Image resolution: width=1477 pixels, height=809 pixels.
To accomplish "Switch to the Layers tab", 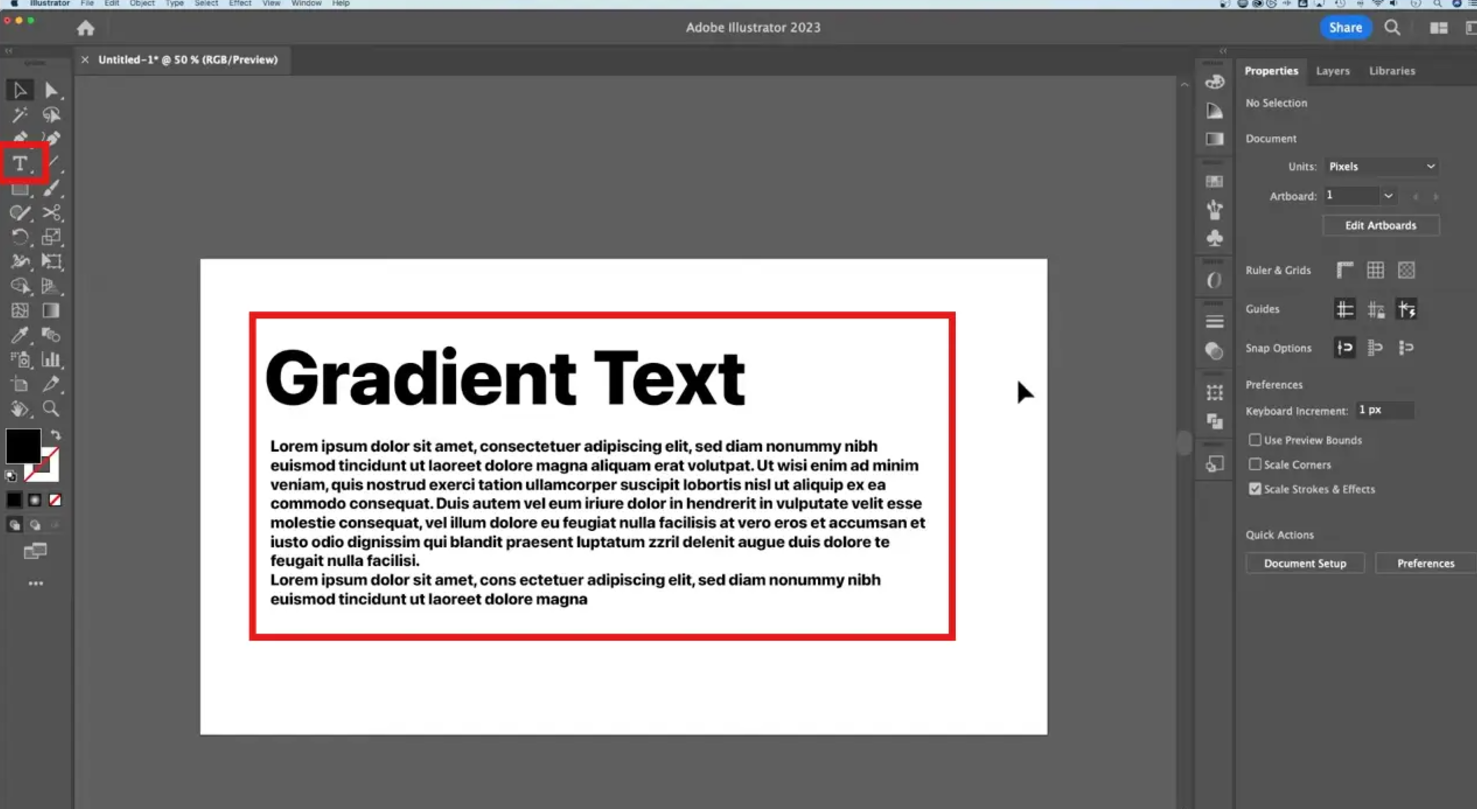I will point(1333,71).
